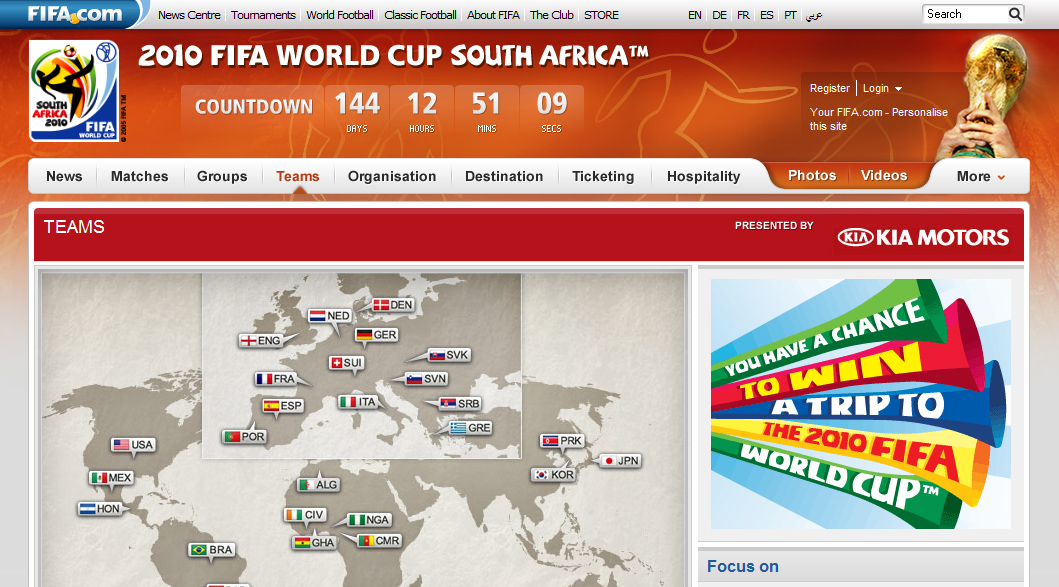
Task: Open the Hospitality tab
Action: 704,176
